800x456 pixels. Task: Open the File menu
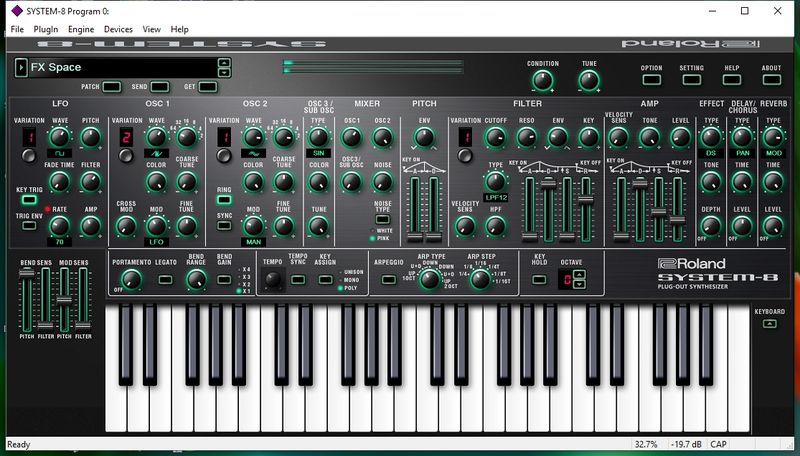pos(17,29)
